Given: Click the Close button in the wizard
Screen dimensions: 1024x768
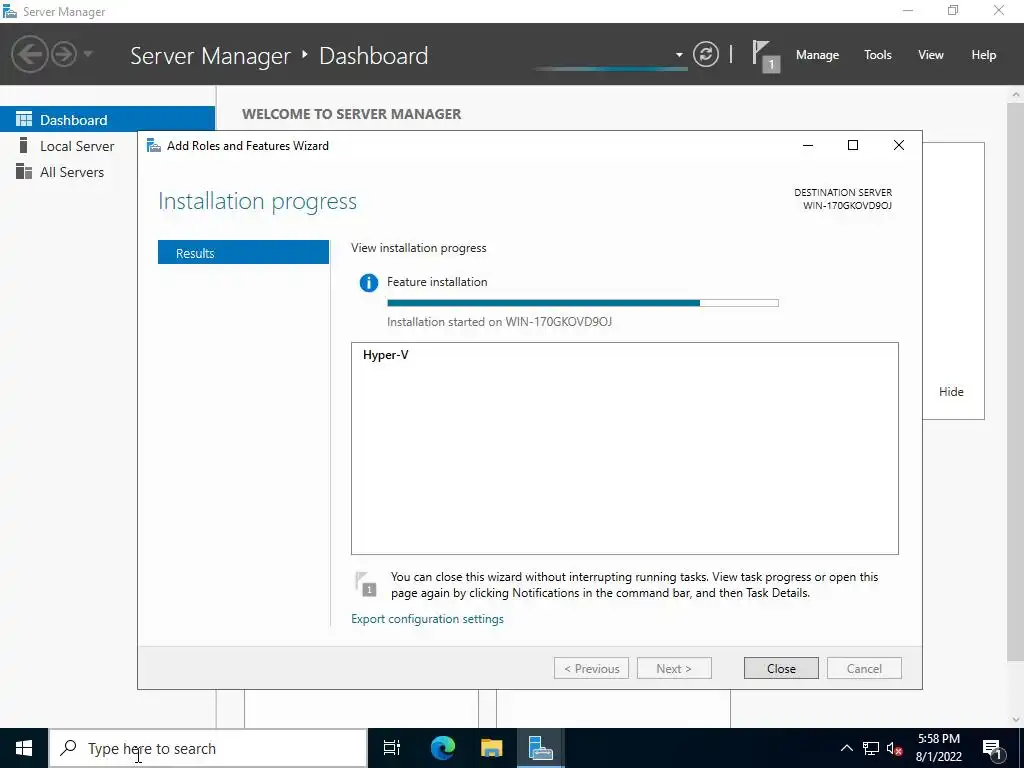Looking at the screenshot, I should coord(781,668).
